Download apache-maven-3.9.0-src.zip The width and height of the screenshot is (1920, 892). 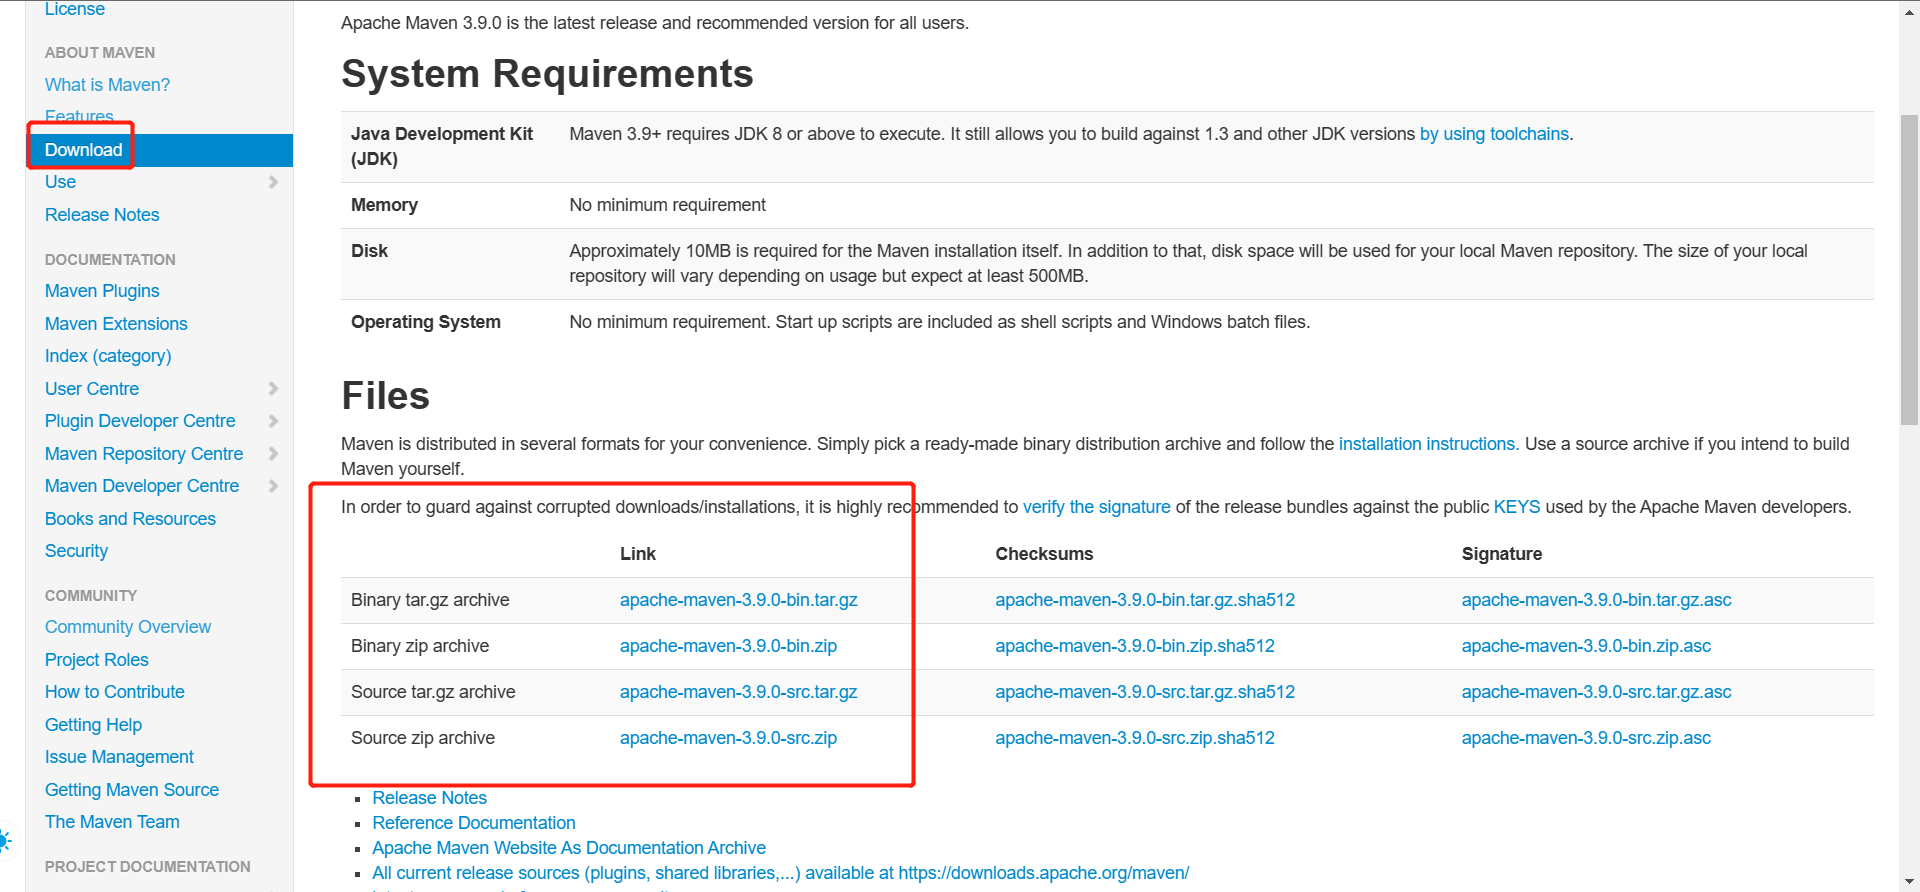728,738
